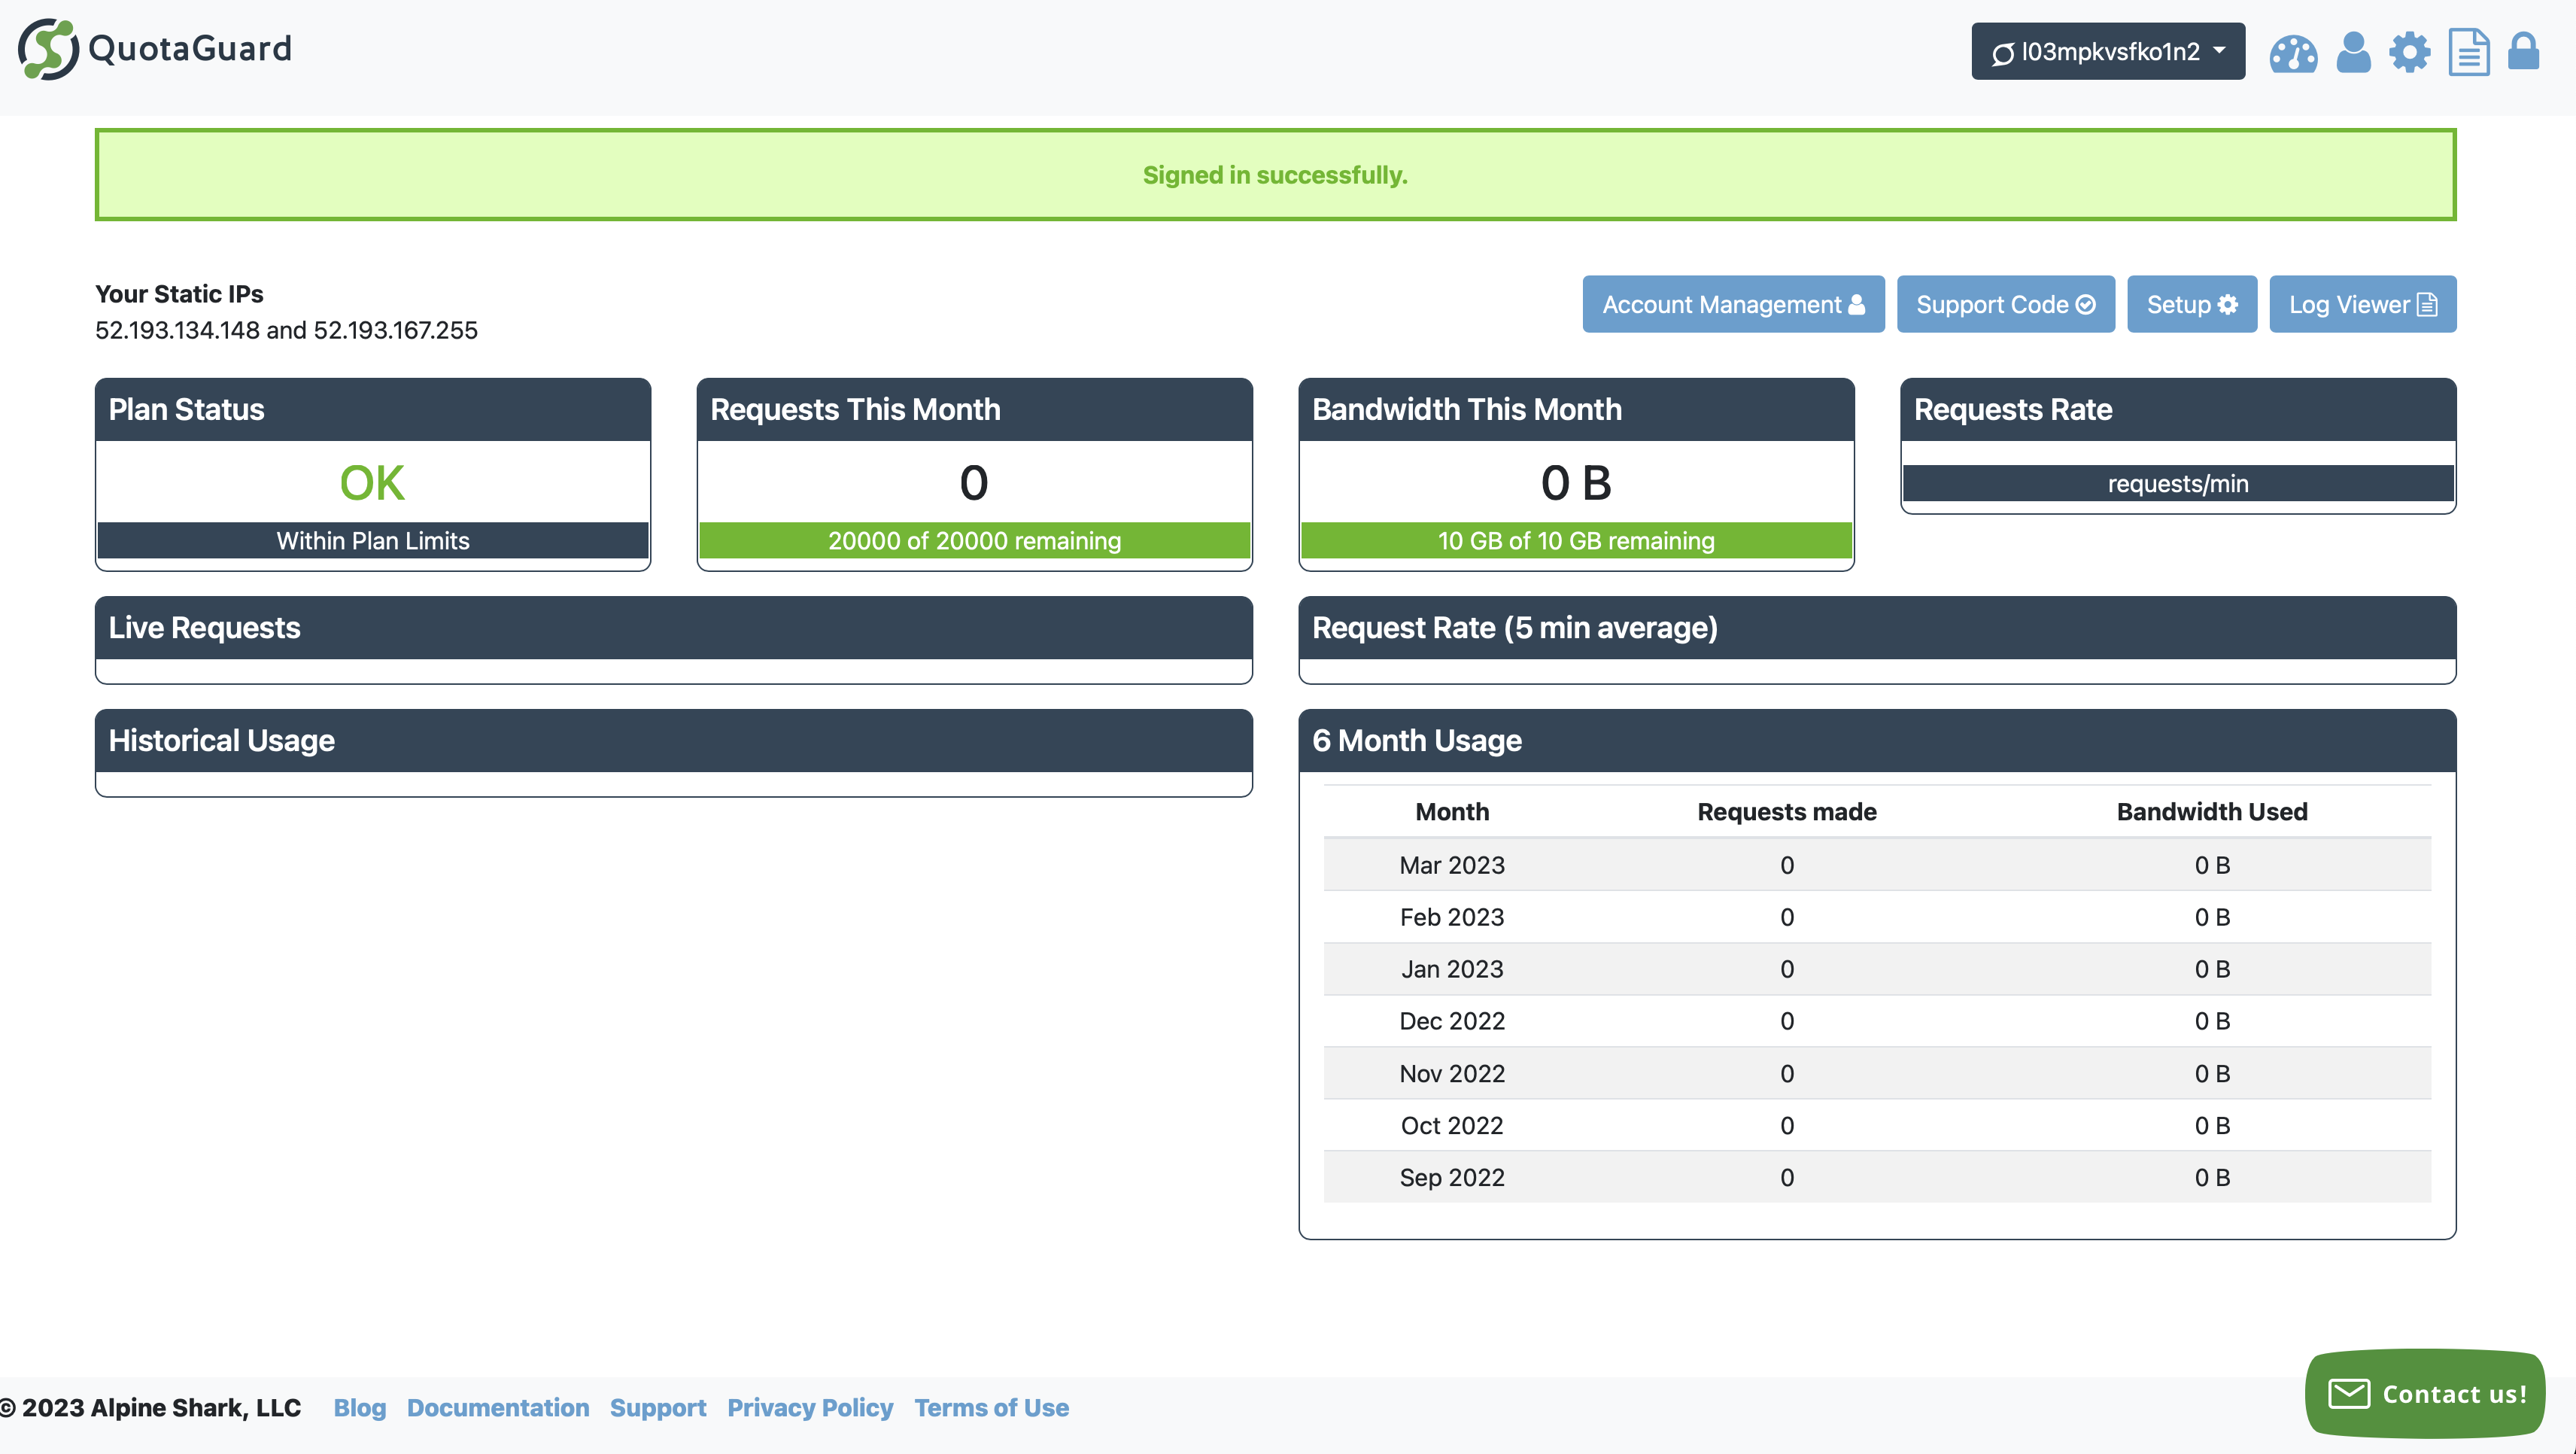
Task: Open the Support footer link
Action: coord(657,1407)
